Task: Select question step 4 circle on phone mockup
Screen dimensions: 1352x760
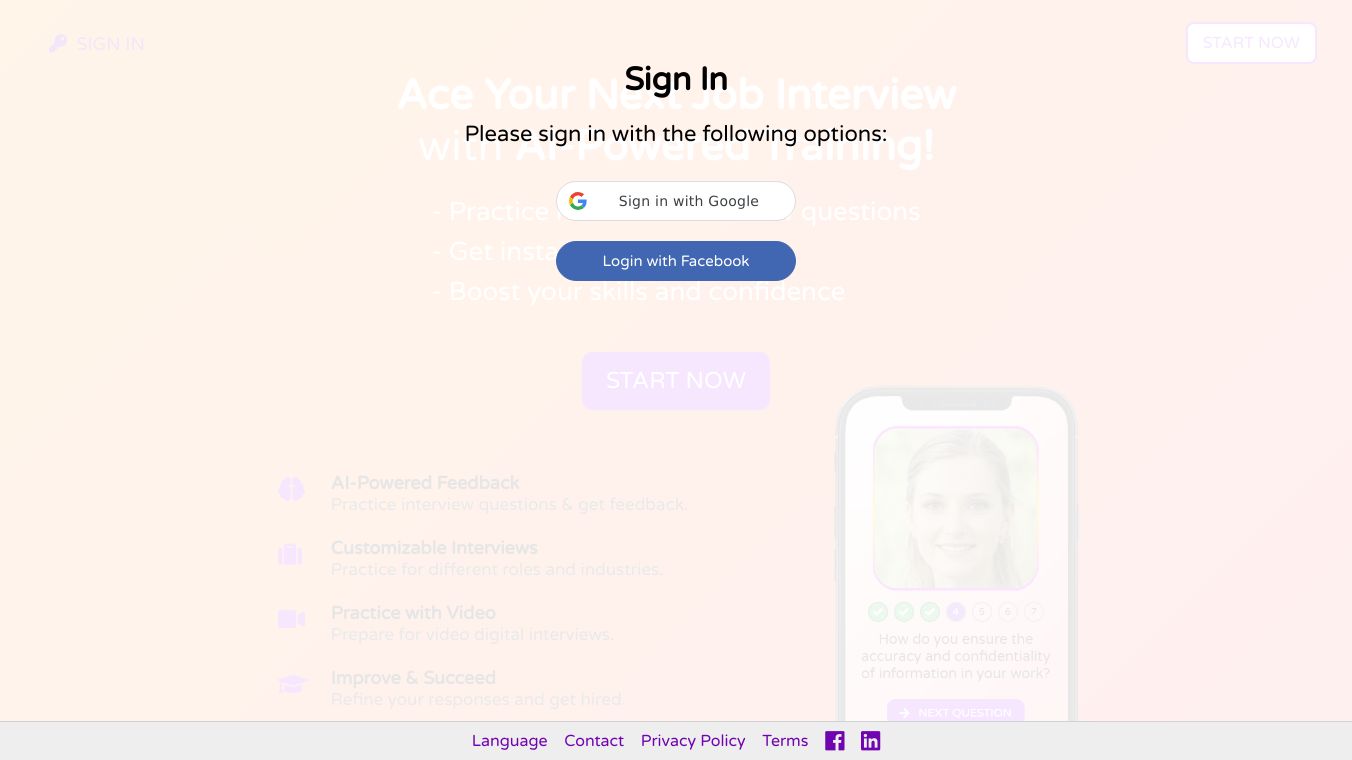Action: pos(956,612)
